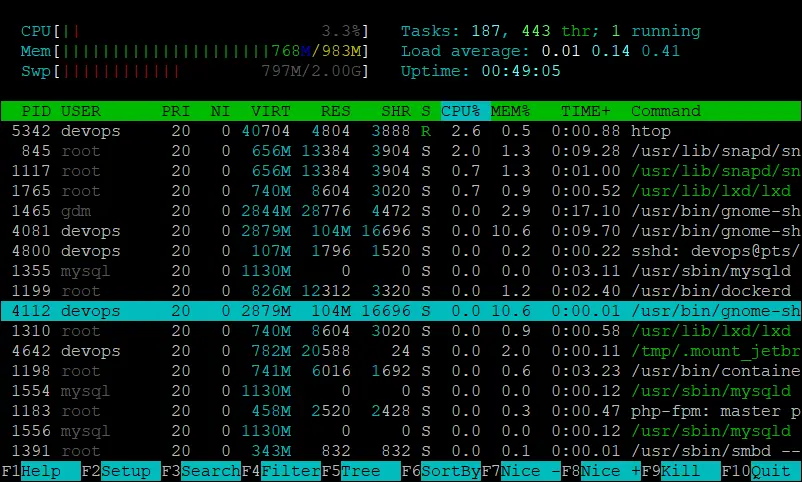The width and height of the screenshot is (802, 482).
Task: Sort by the SHR column header
Action: (x=396, y=111)
